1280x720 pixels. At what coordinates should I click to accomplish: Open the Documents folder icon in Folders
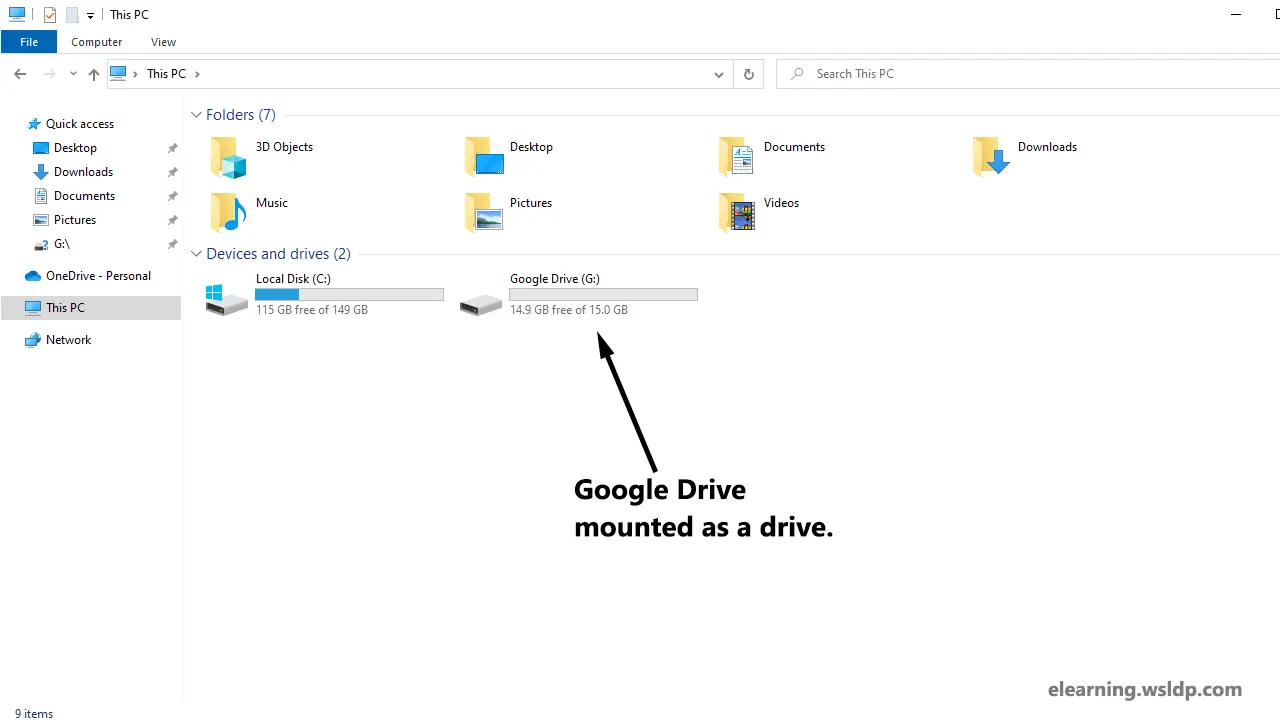click(737, 157)
